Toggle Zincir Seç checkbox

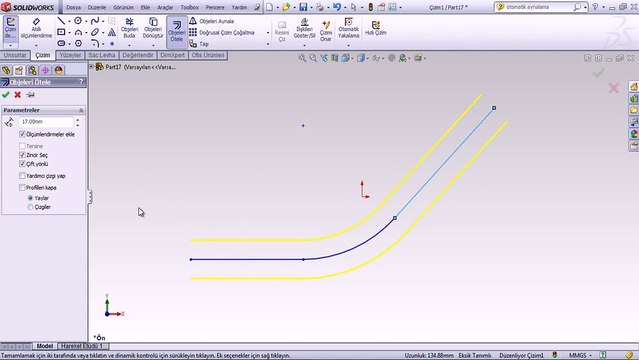pos(22,155)
